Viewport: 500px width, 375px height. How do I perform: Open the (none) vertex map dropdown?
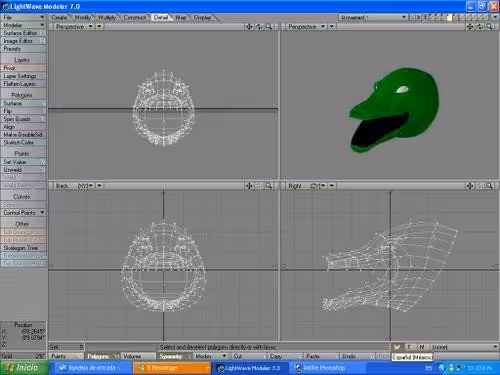(x=464, y=347)
